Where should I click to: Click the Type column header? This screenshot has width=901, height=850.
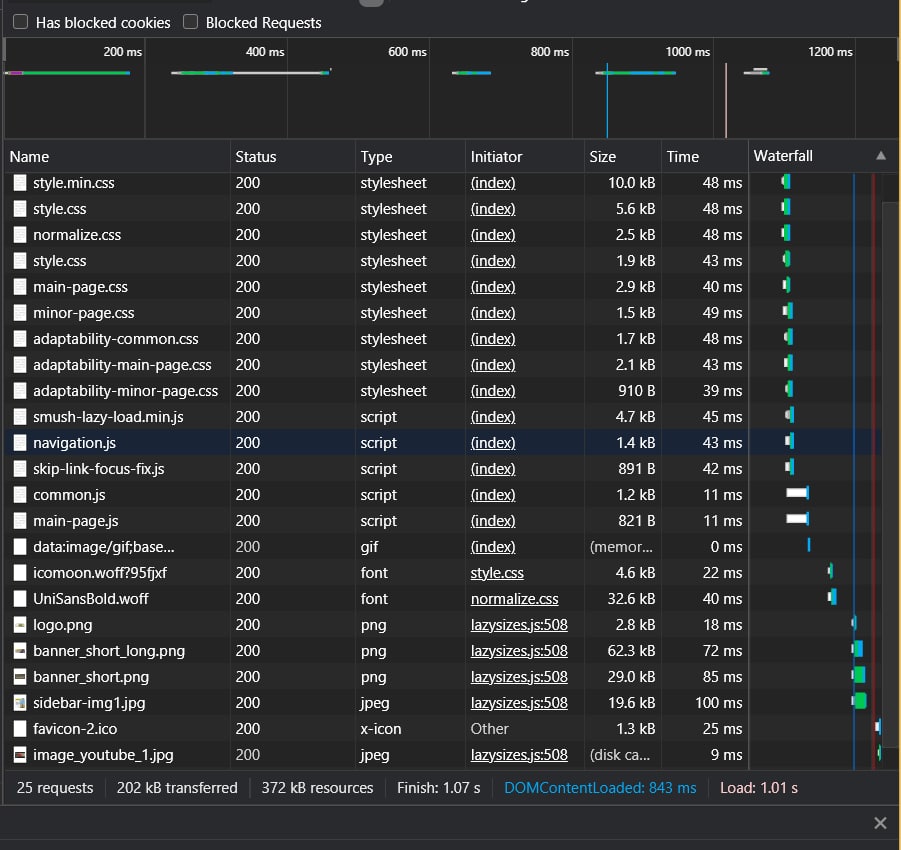[x=377, y=157]
